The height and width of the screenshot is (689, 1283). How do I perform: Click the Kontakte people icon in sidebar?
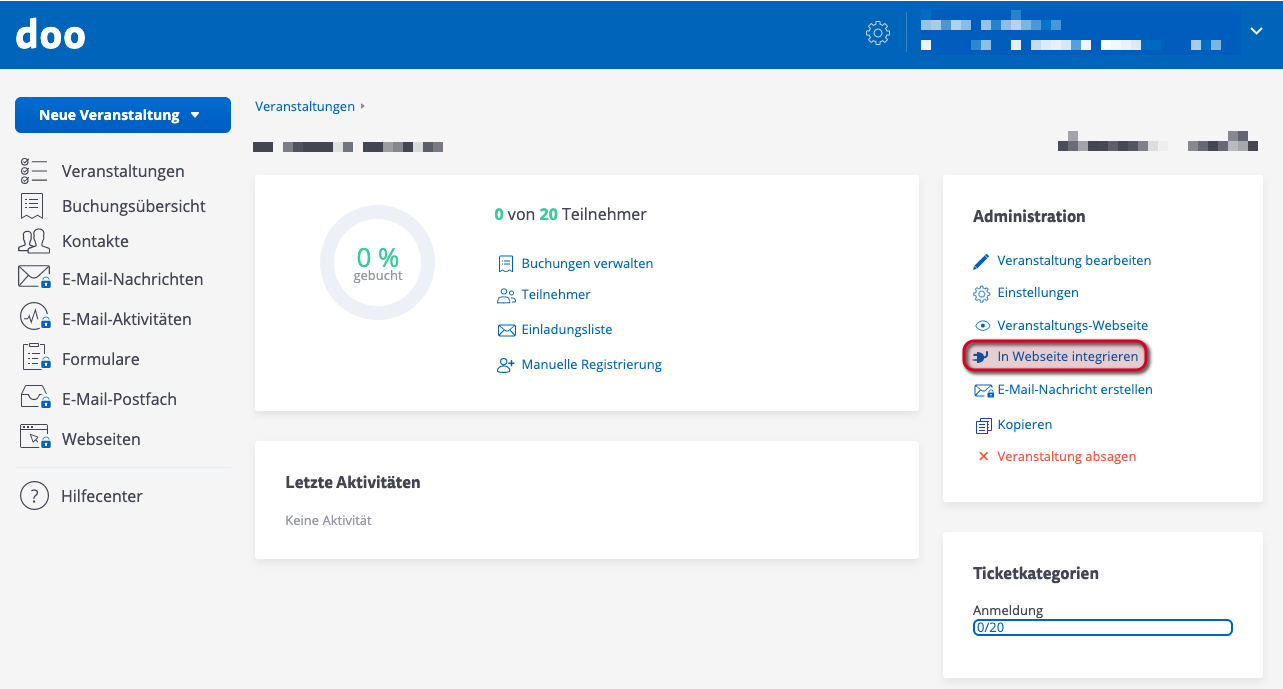[x=34, y=241]
